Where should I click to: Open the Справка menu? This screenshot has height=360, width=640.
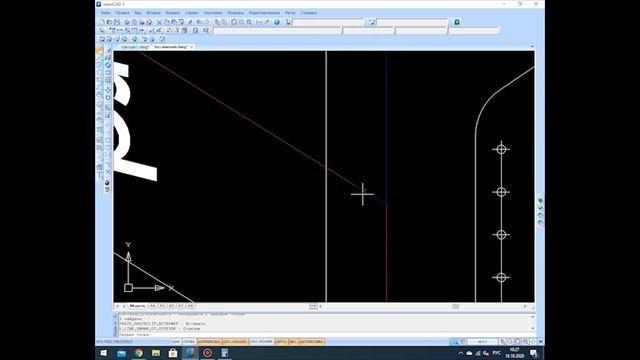(309, 13)
